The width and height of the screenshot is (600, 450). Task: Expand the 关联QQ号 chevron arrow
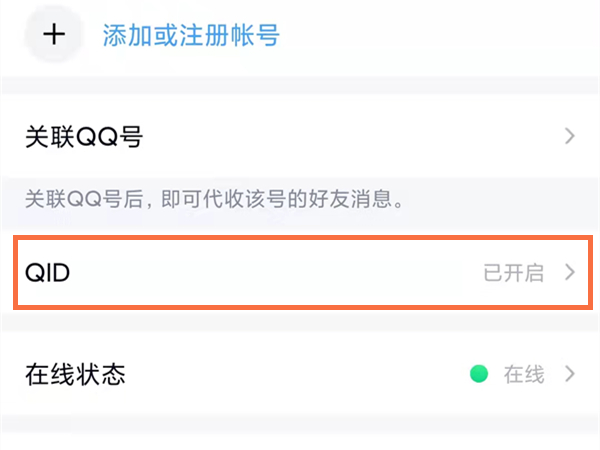pos(570,136)
